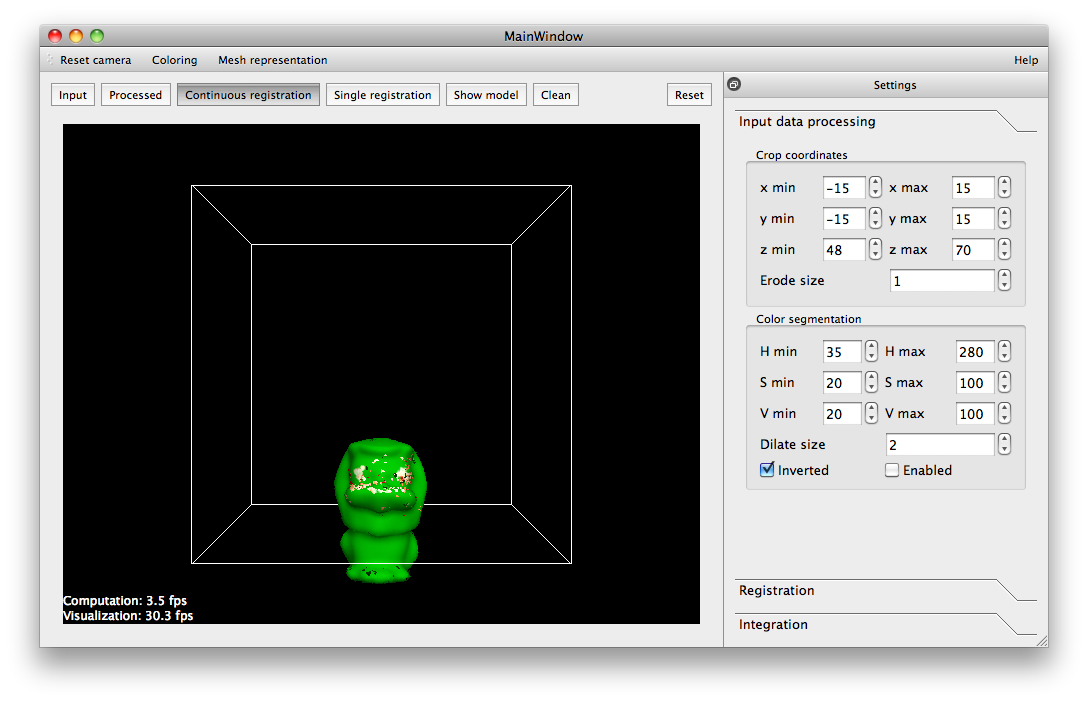Click the Computation fps readout
The image size is (1088, 702).
click(x=125, y=601)
